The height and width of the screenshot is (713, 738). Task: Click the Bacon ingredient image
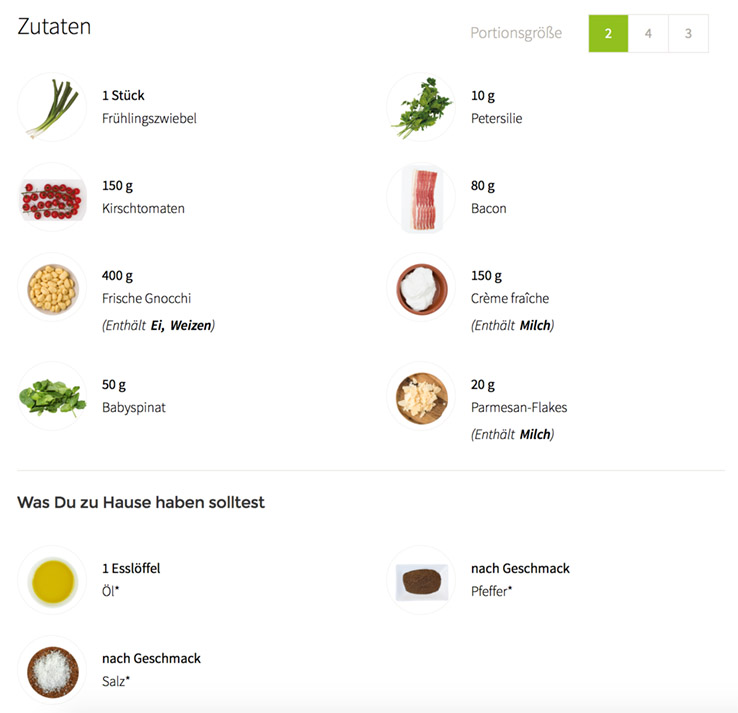coord(421,197)
